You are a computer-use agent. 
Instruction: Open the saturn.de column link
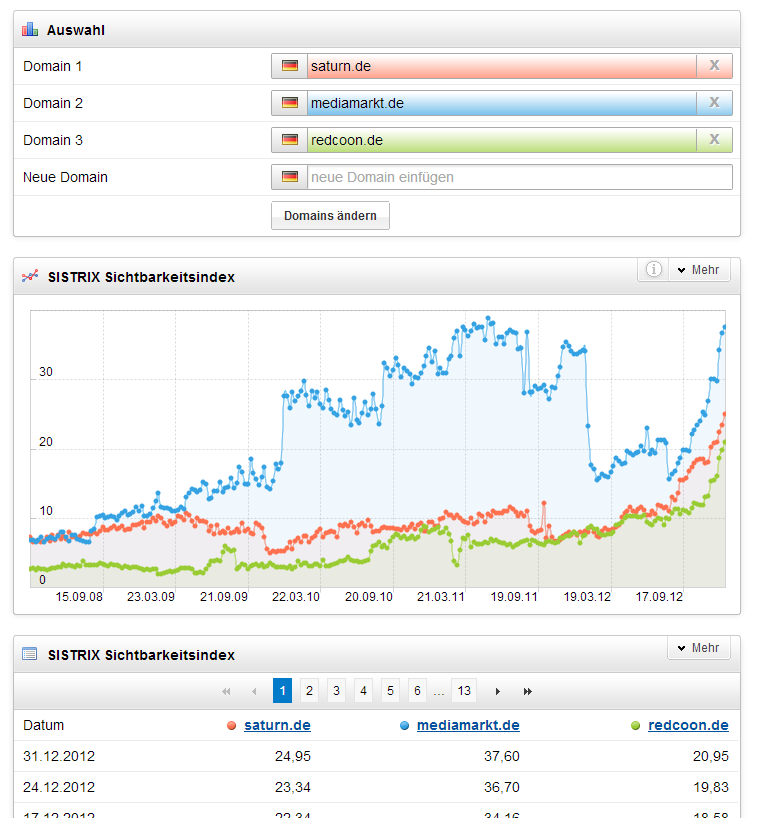[x=277, y=725]
